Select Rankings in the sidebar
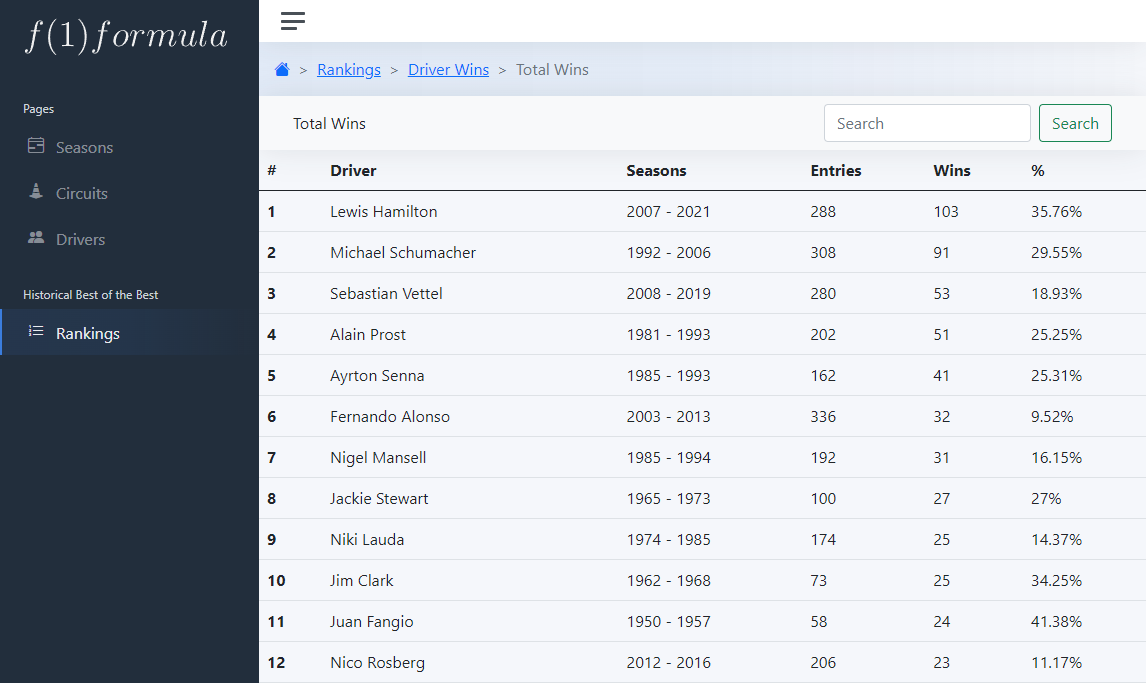This screenshot has width=1146, height=683. coord(87,334)
